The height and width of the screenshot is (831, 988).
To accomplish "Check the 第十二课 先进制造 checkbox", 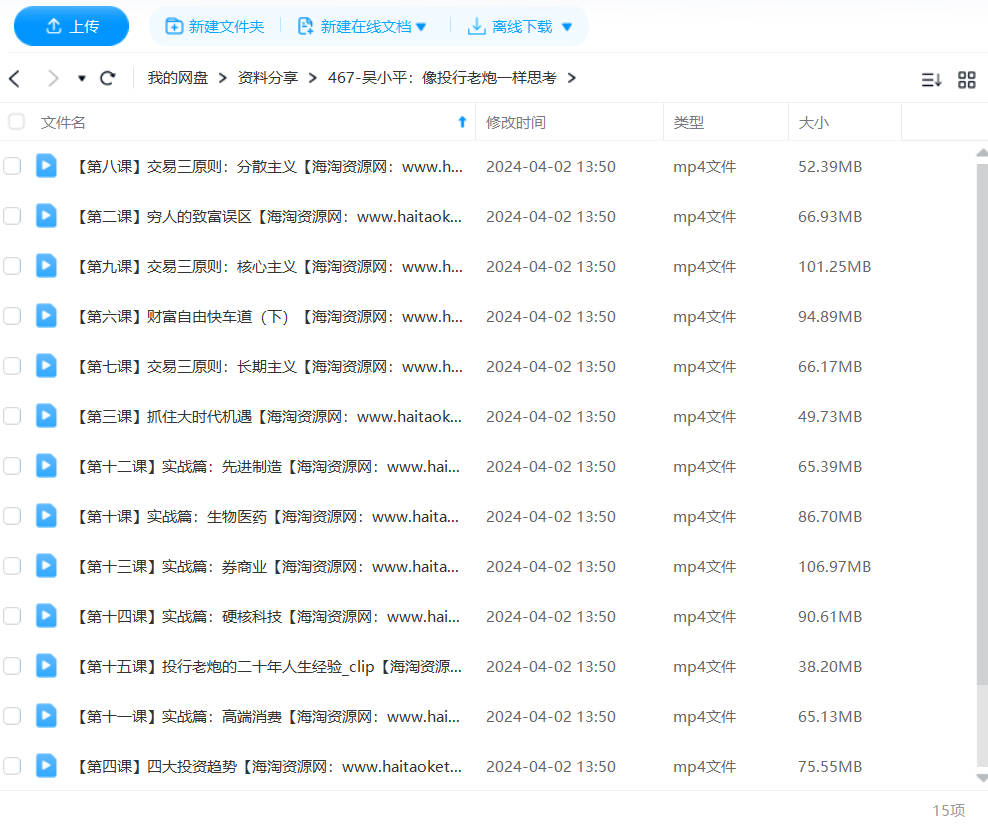I will coord(12,466).
